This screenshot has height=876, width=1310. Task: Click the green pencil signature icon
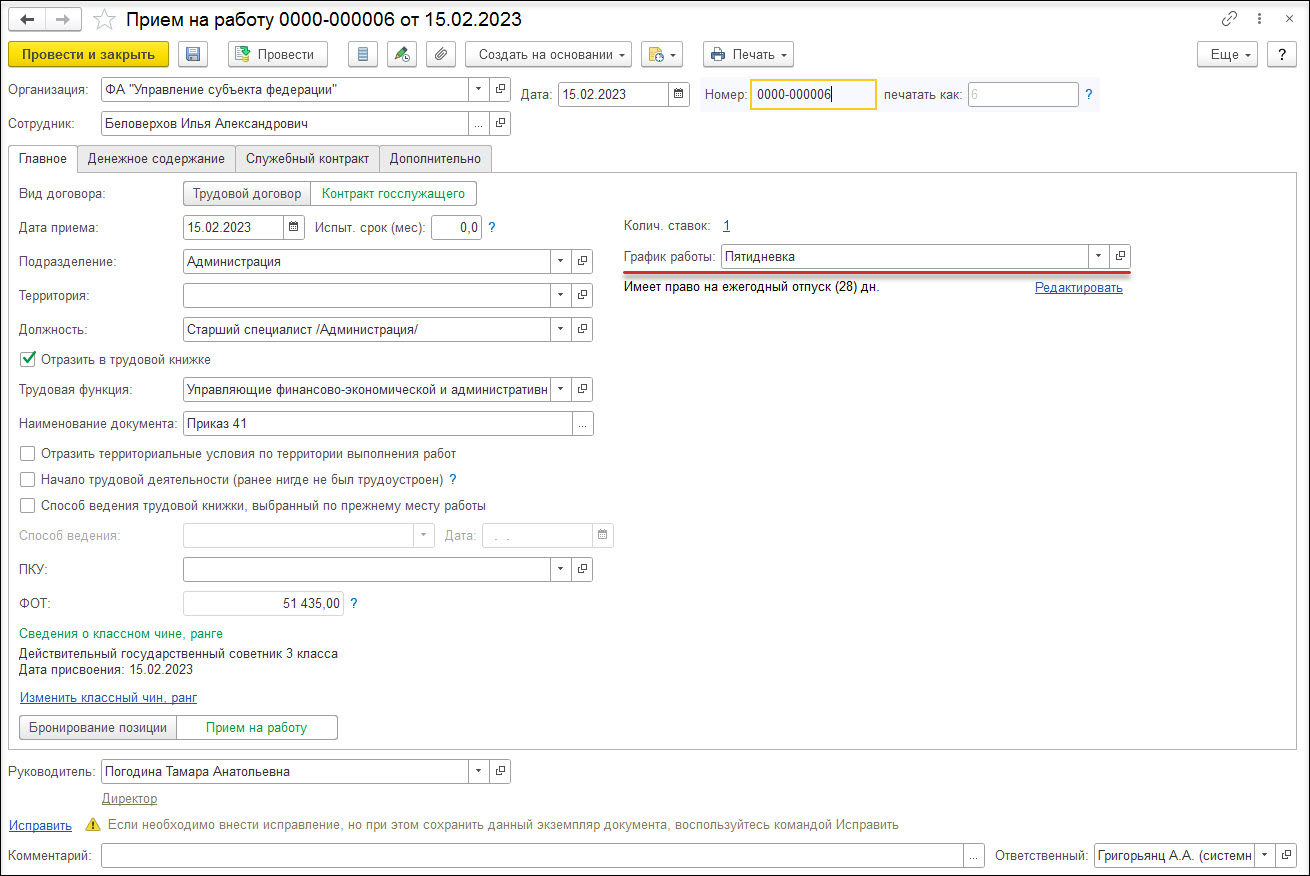(402, 54)
